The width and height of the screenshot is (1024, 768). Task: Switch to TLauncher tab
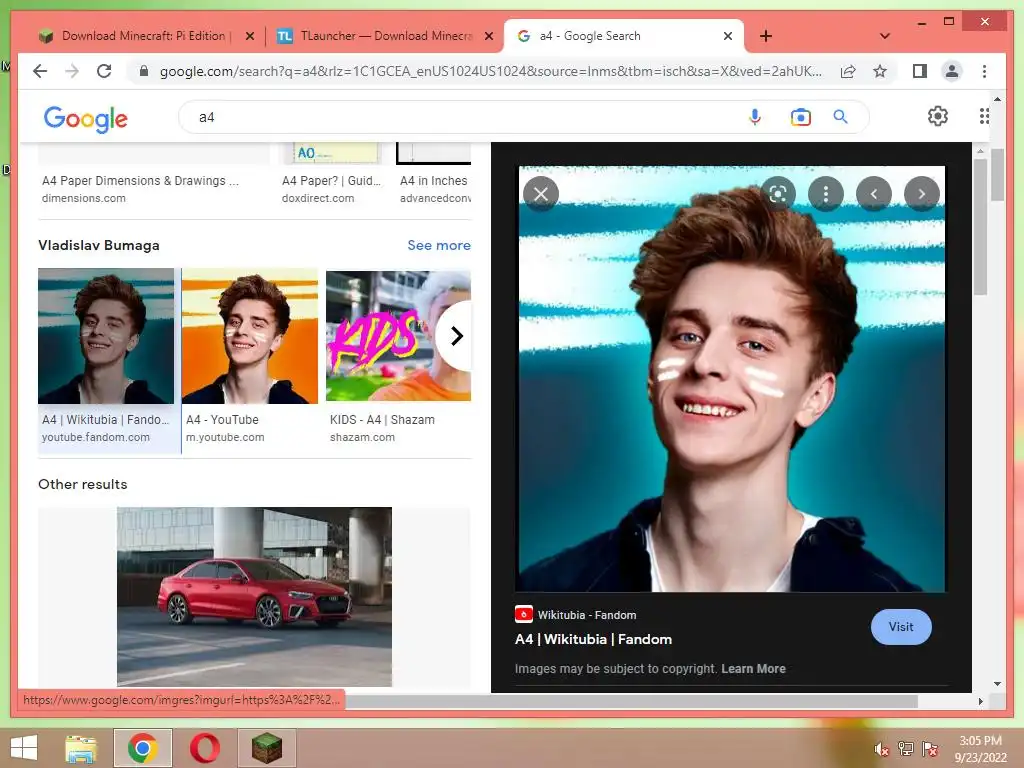pyautogui.click(x=385, y=36)
